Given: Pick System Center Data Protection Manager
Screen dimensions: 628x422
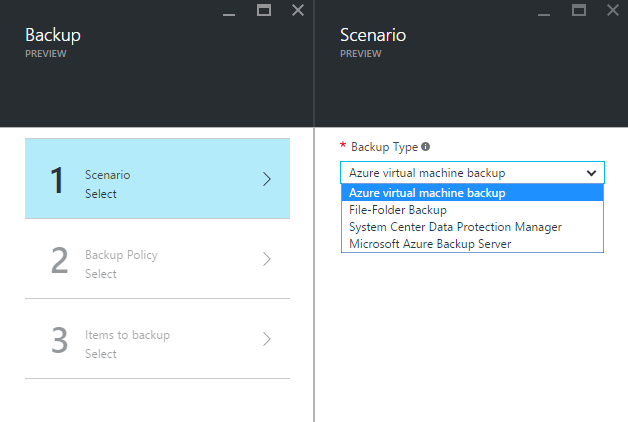Looking at the screenshot, I should tap(472, 227).
